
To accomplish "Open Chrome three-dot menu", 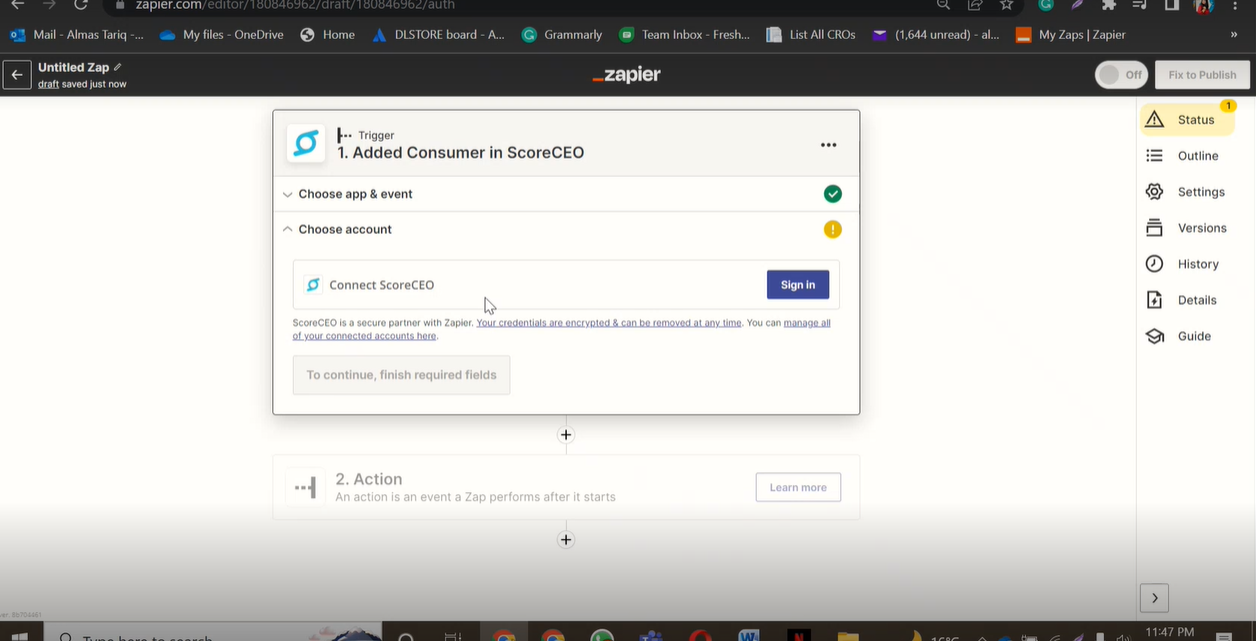I will [x=1236, y=5].
